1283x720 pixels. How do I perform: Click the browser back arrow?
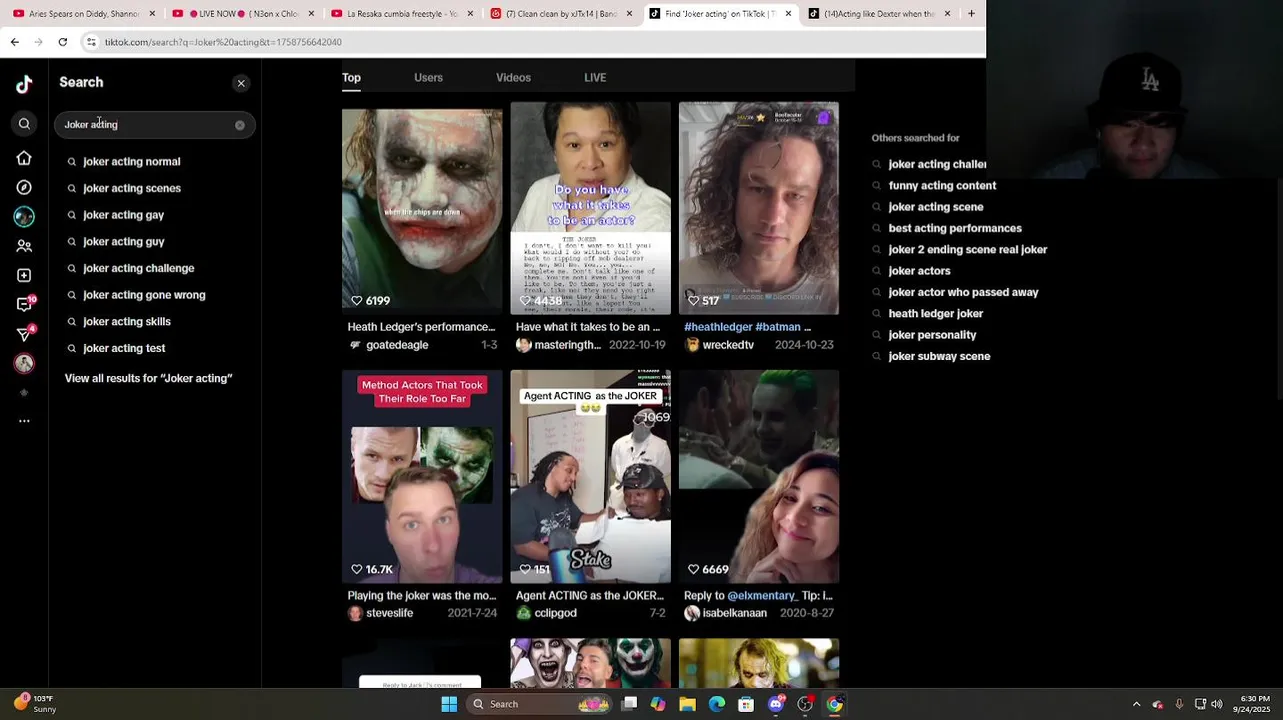point(14,42)
